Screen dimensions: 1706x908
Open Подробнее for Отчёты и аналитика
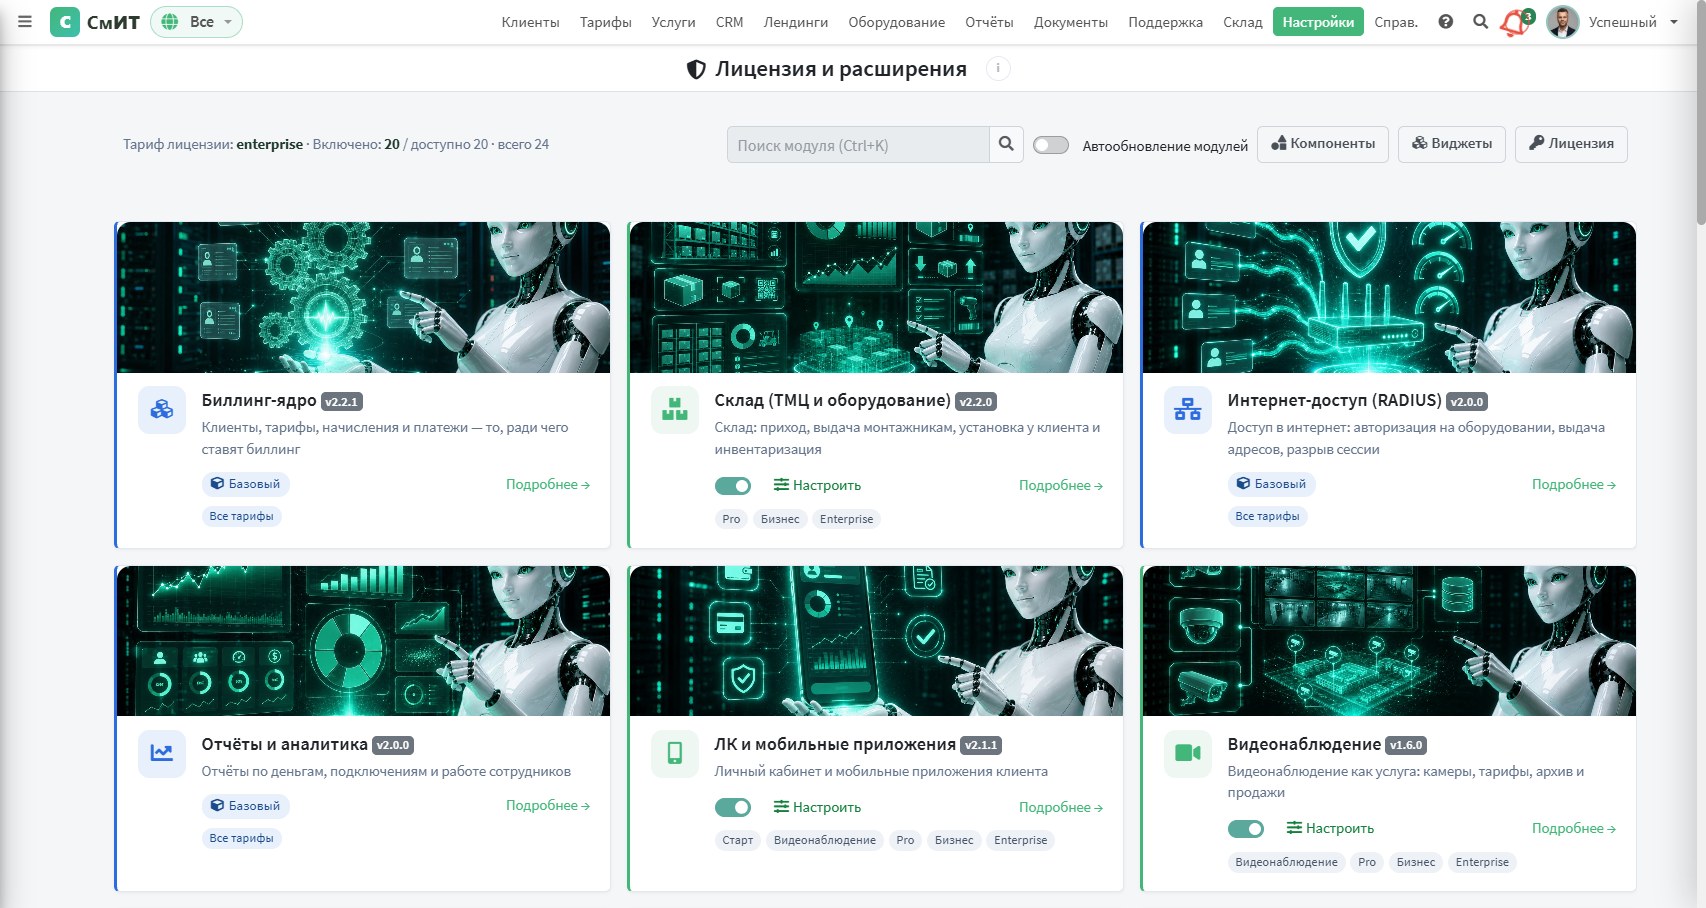click(x=548, y=806)
